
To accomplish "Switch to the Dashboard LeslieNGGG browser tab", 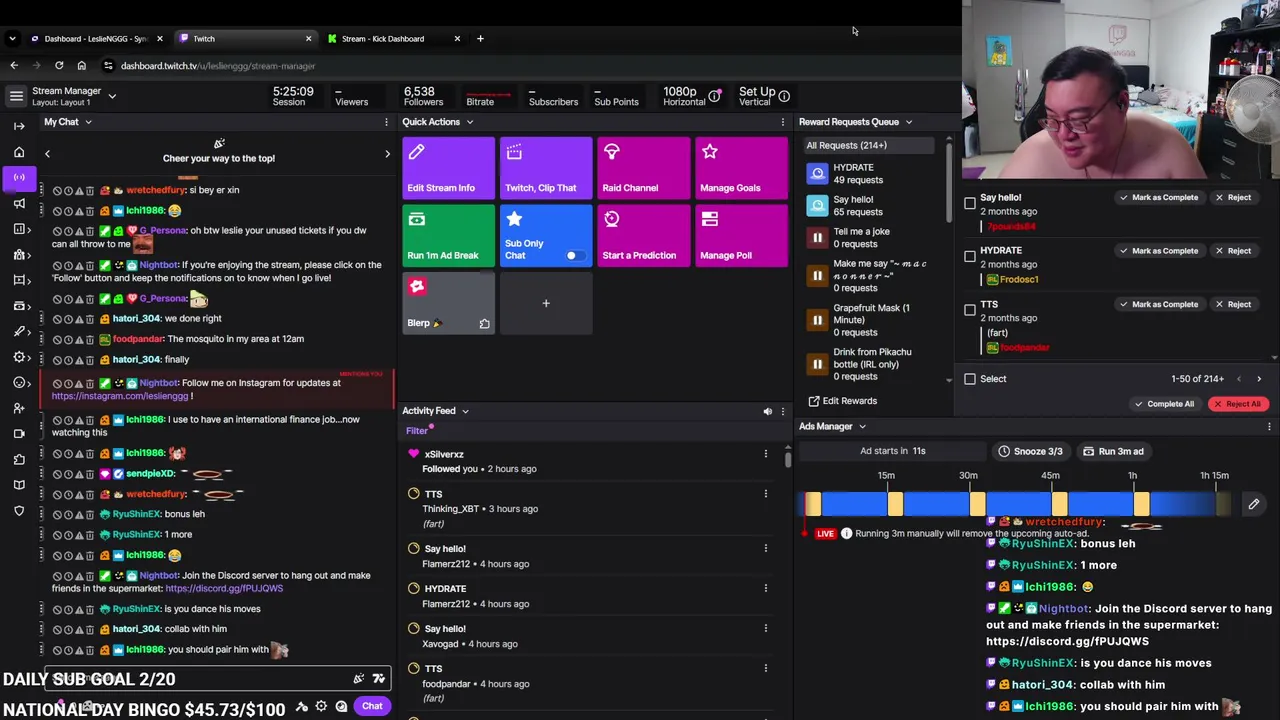I will tap(95, 39).
